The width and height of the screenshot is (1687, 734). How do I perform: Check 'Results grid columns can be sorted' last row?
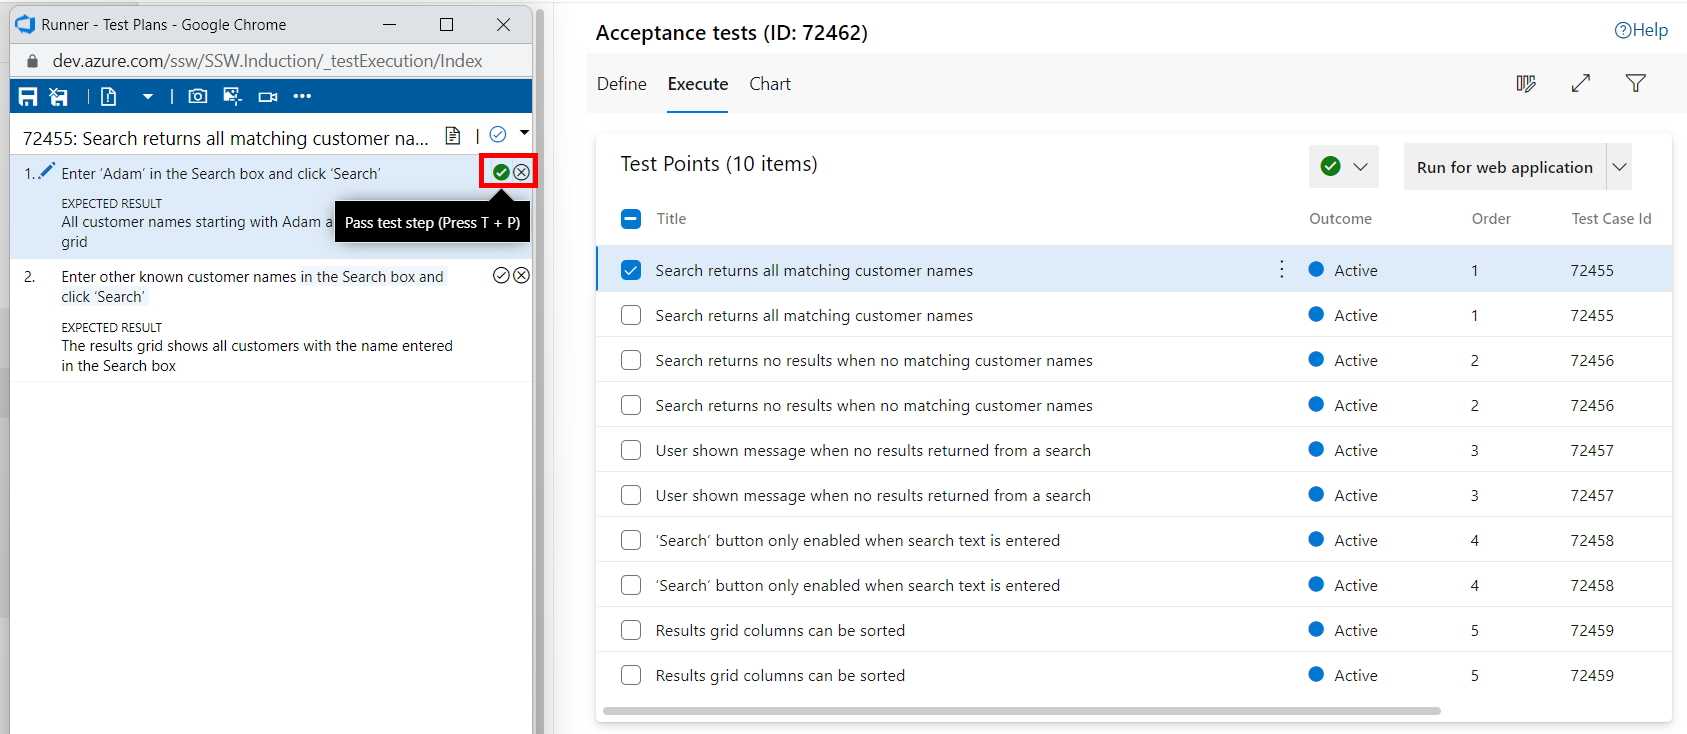pos(631,675)
